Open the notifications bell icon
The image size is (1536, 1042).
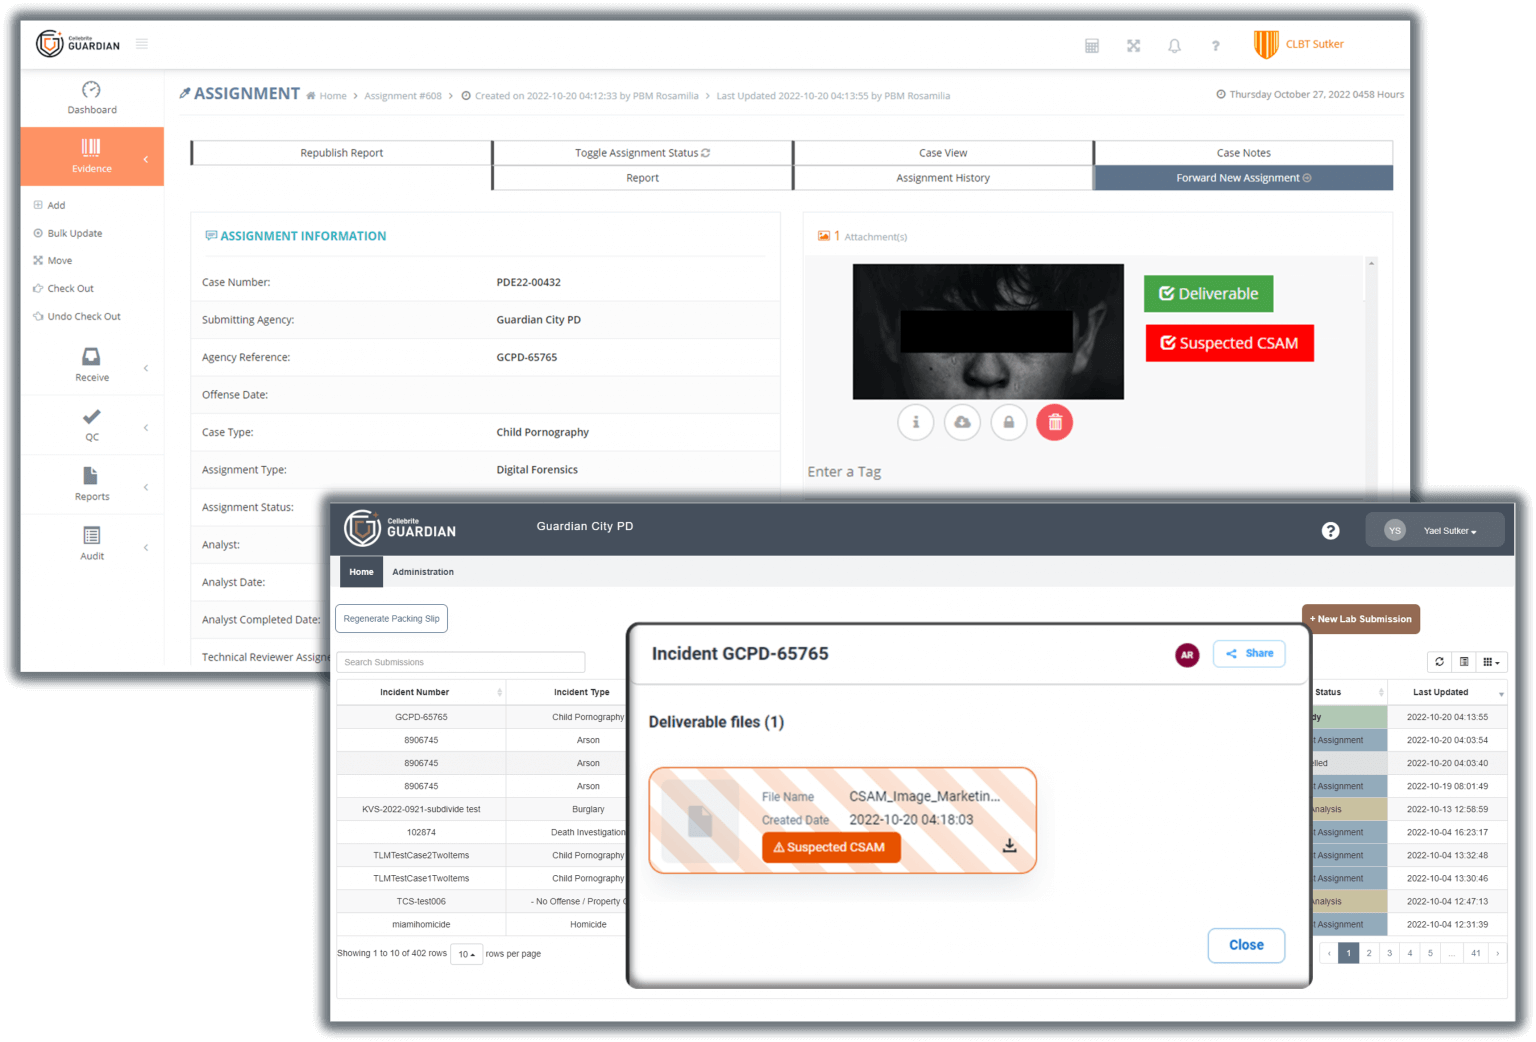click(x=1174, y=45)
